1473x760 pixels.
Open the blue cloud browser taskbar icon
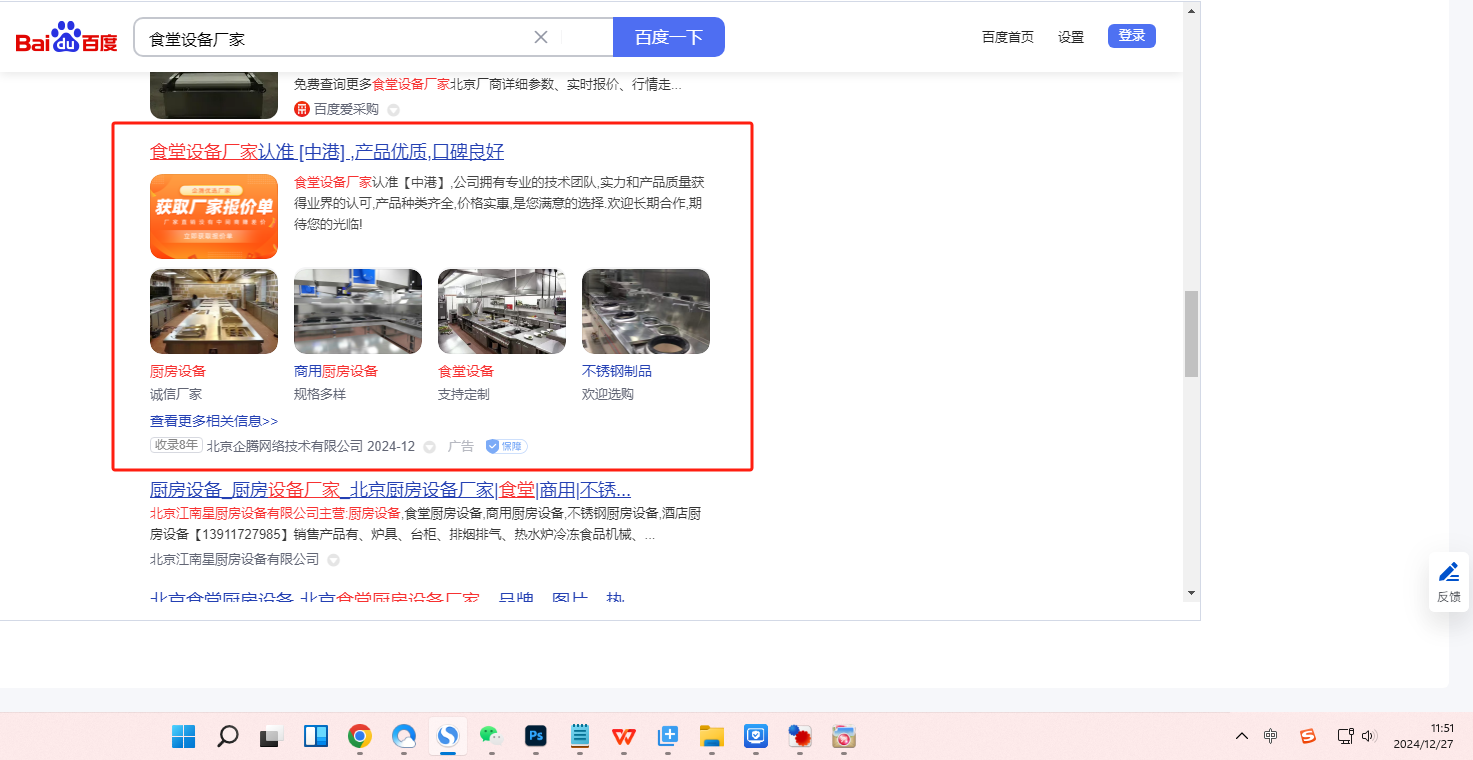point(404,737)
